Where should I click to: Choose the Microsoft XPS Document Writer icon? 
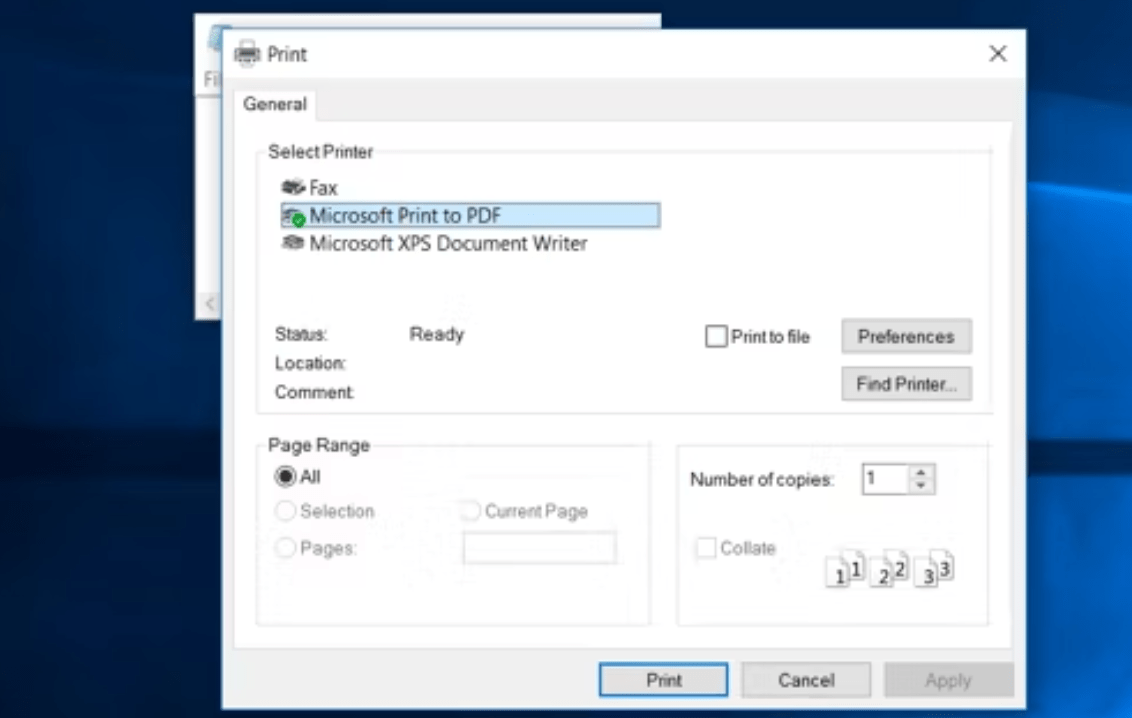tap(293, 243)
